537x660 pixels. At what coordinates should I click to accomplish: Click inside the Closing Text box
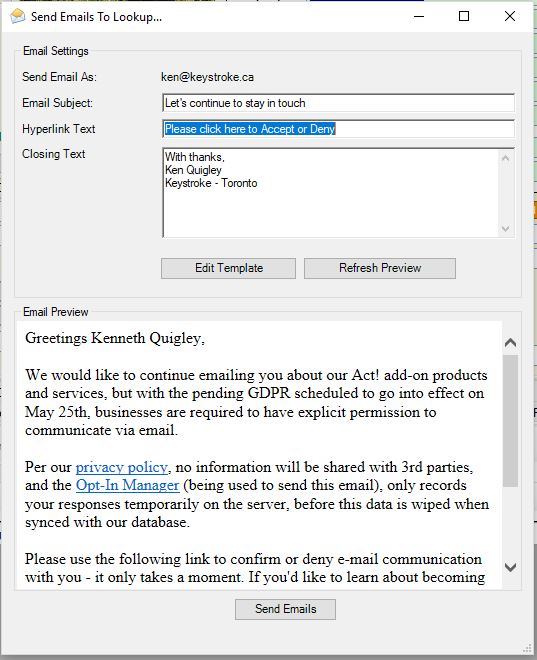[330, 193]
